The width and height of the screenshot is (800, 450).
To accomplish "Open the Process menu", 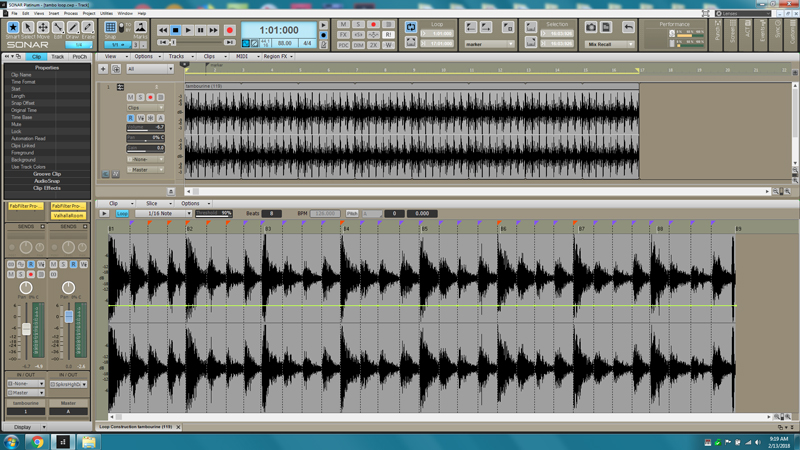I will [x=71, y=13].
